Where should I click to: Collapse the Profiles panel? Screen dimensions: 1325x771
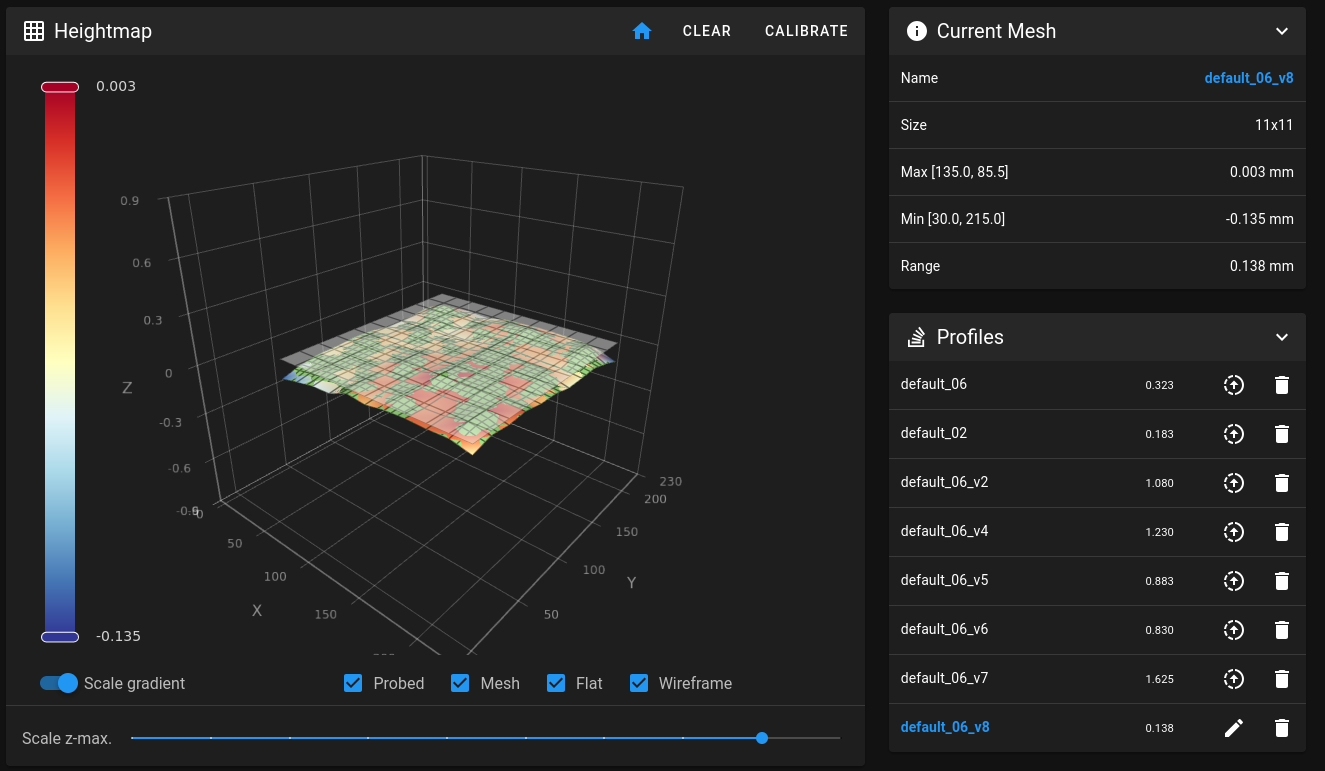(1282, 337)
